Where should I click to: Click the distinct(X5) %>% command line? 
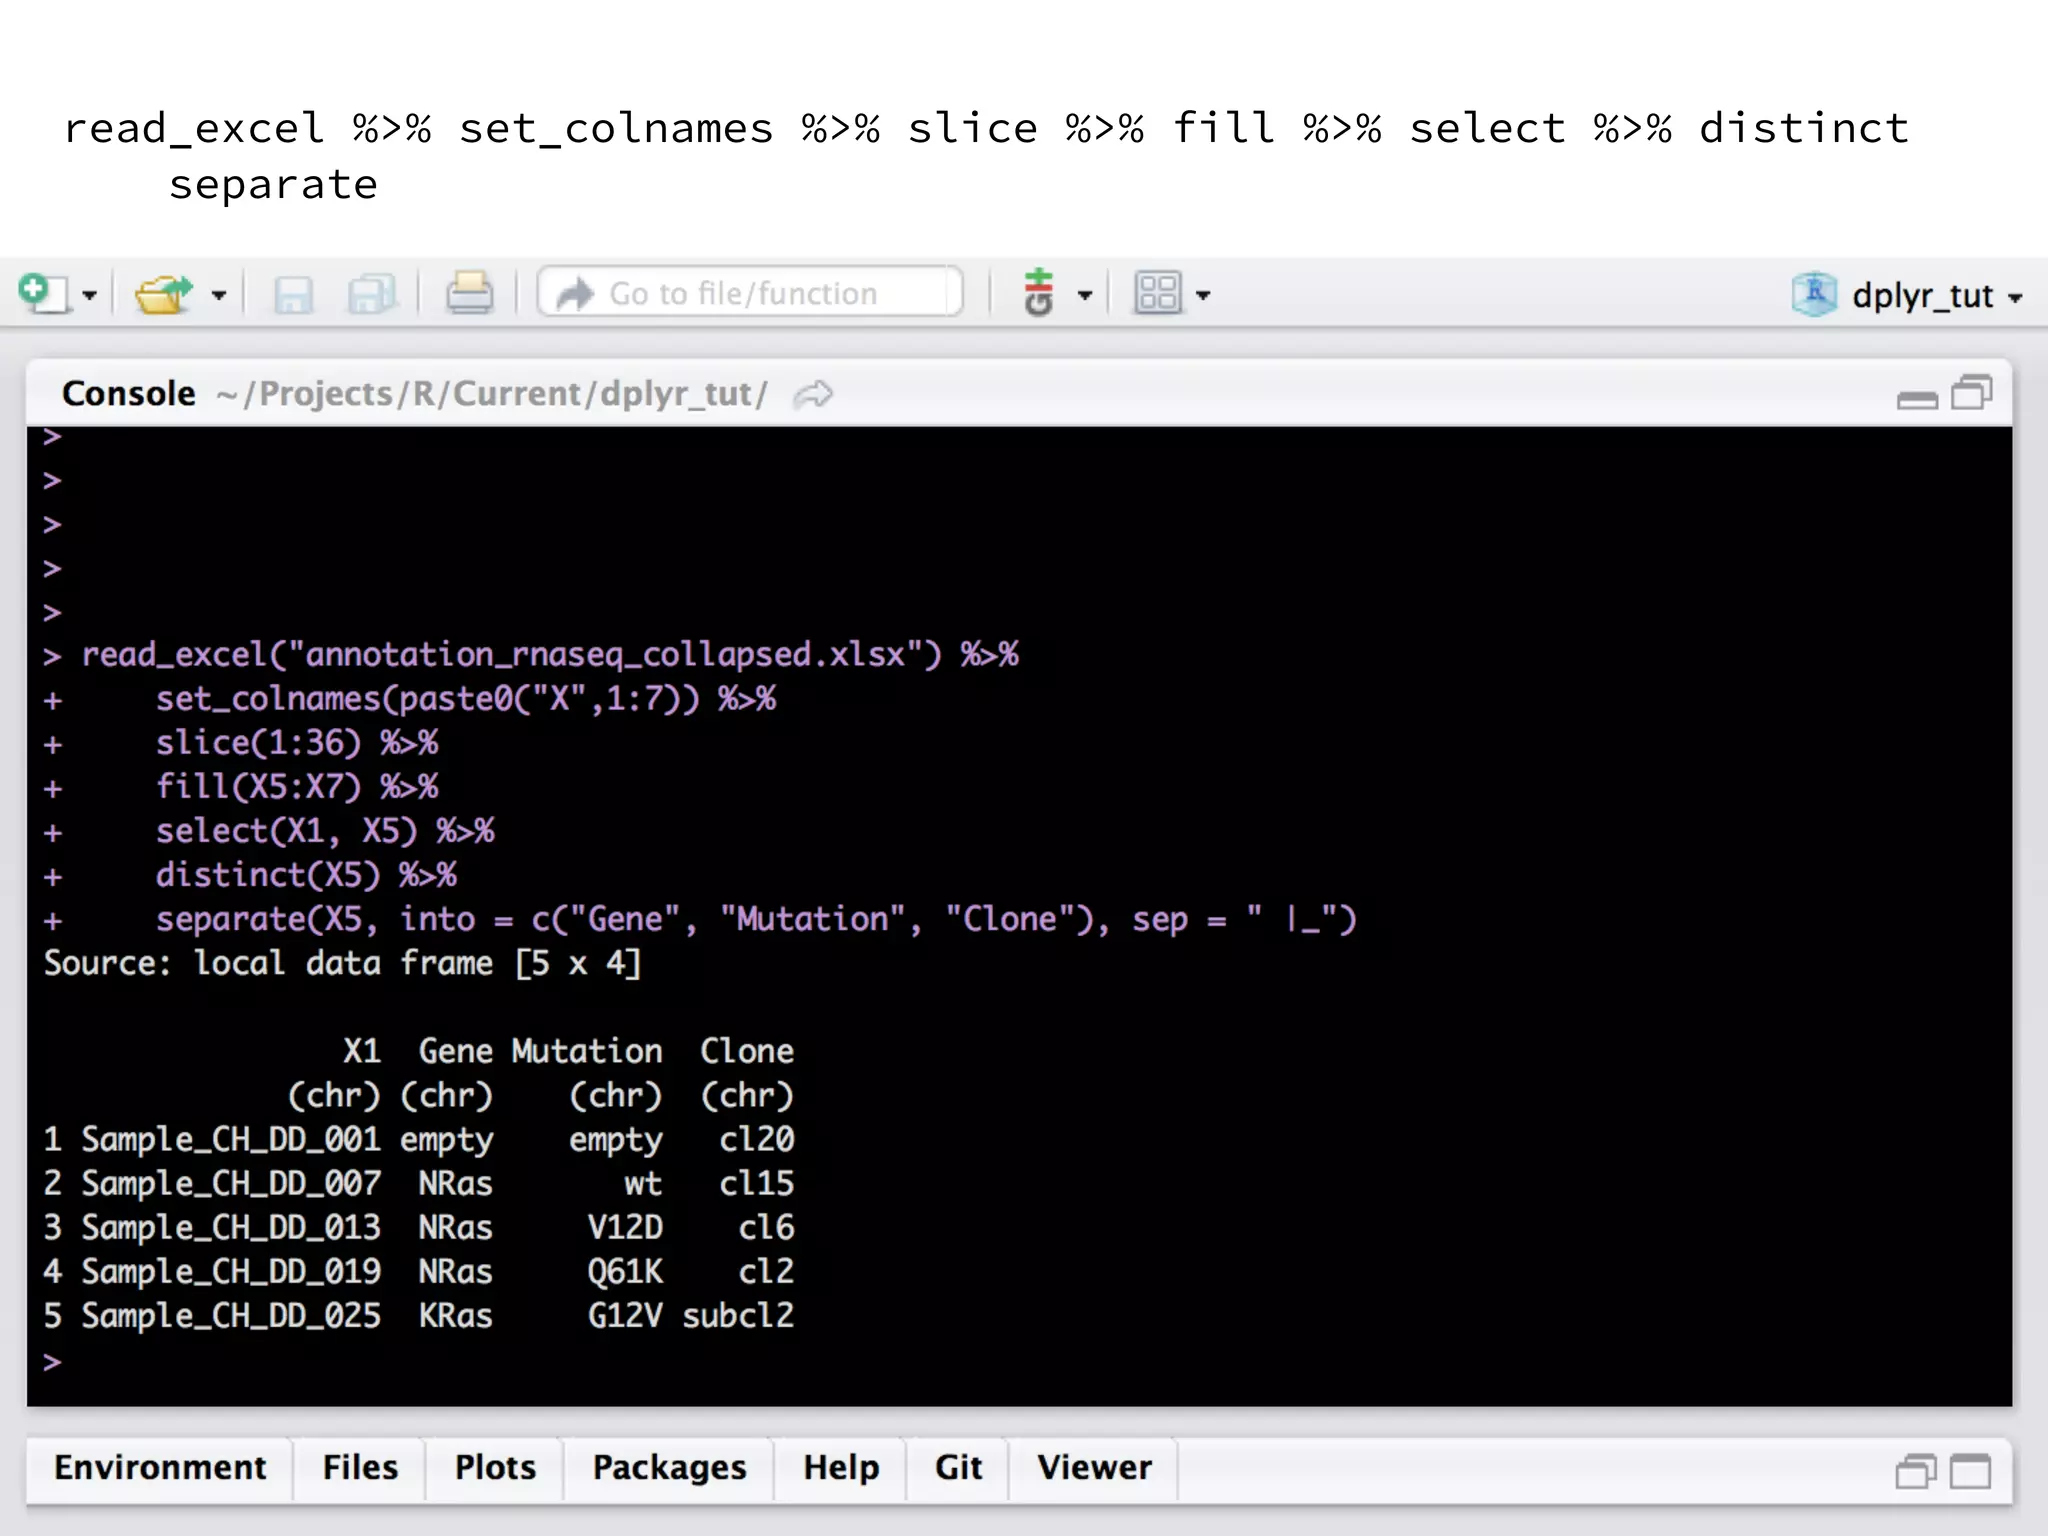tap(250, 876)
